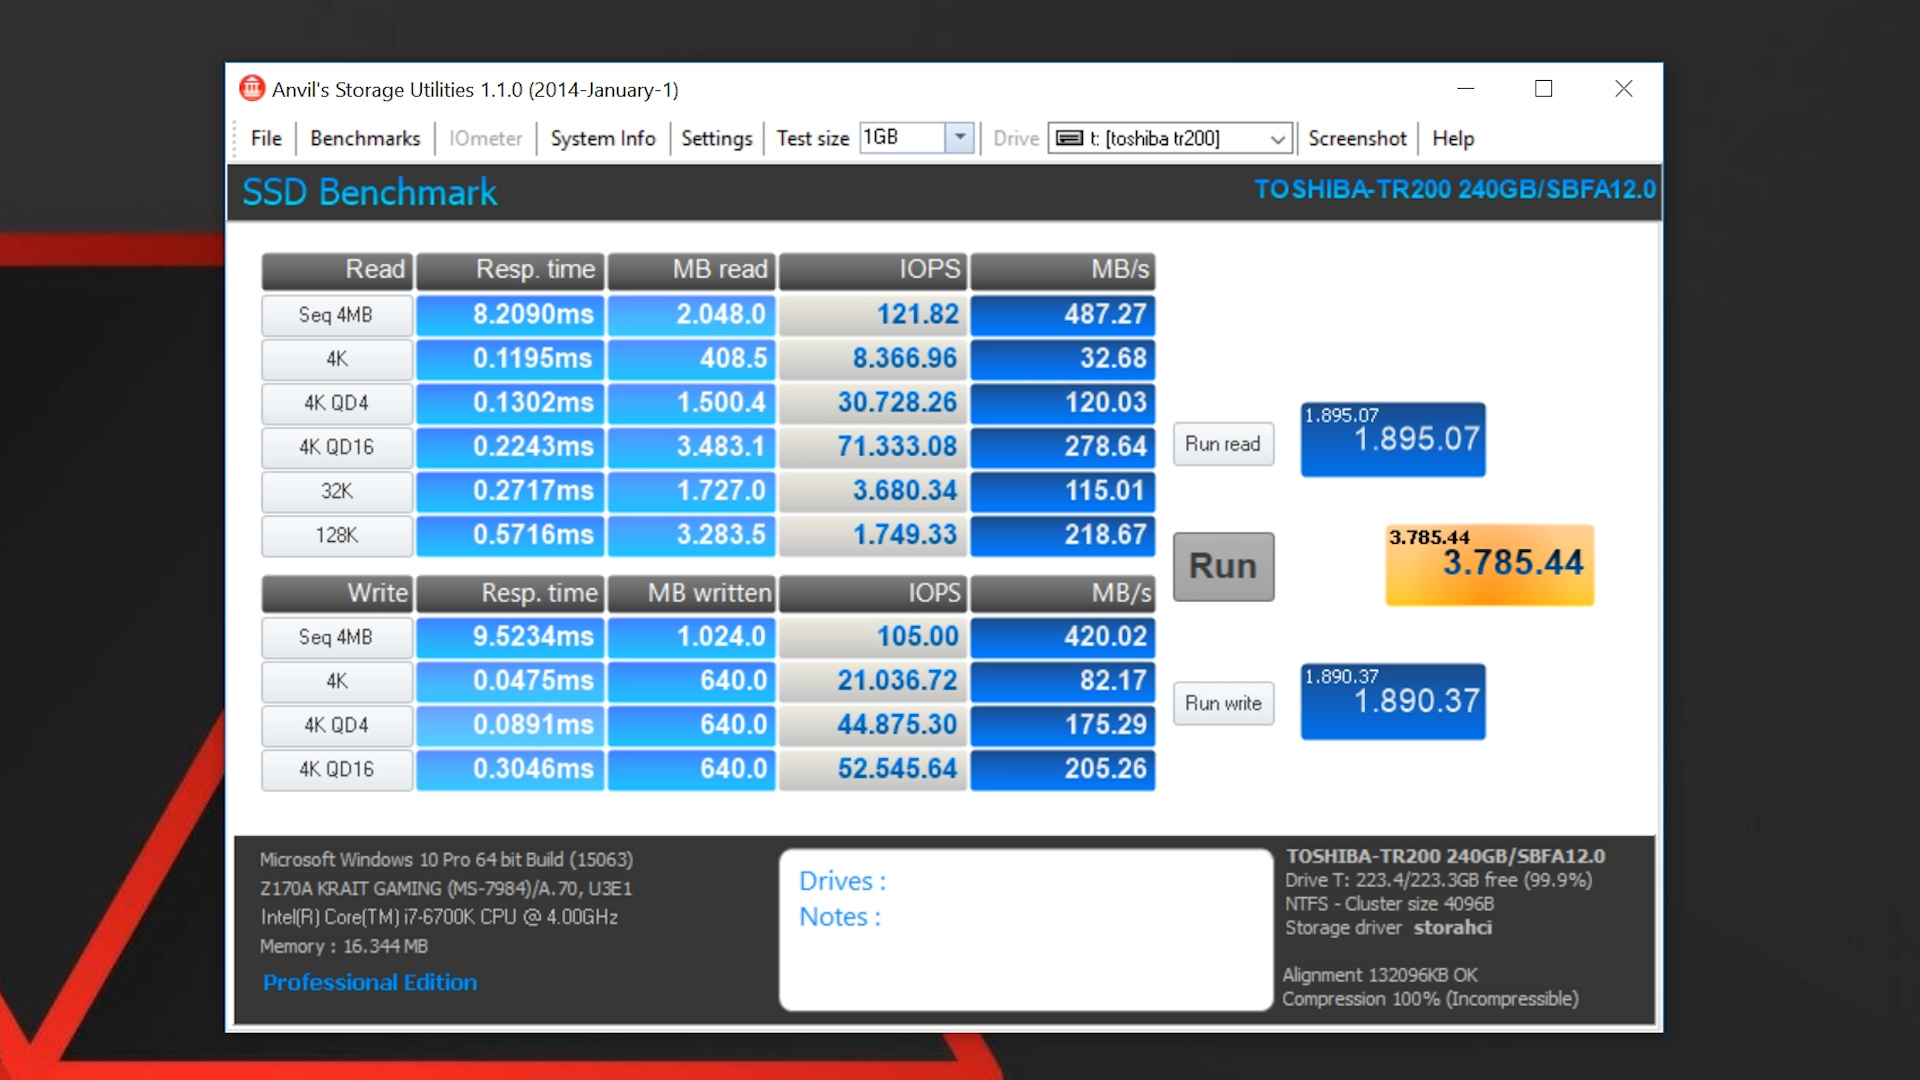Minimize the Anvil's Storage Utilities window
This screenshot has height=1080, width=1920.
tap(1466, 89)
